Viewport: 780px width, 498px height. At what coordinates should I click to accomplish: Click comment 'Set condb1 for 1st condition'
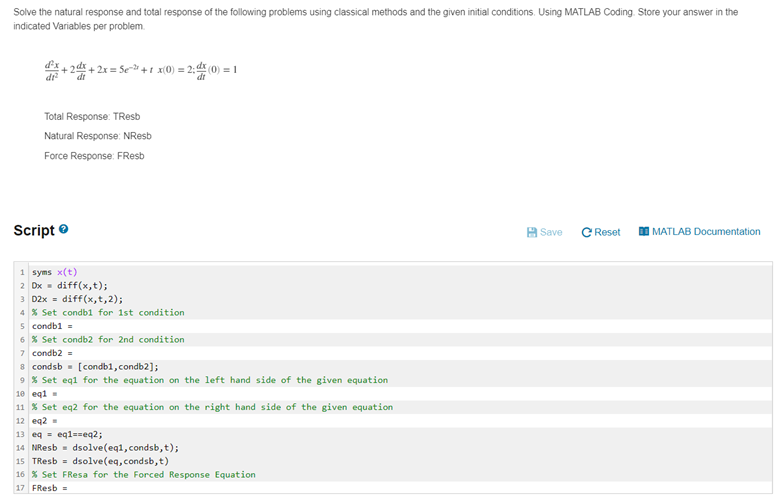(108, 312)
